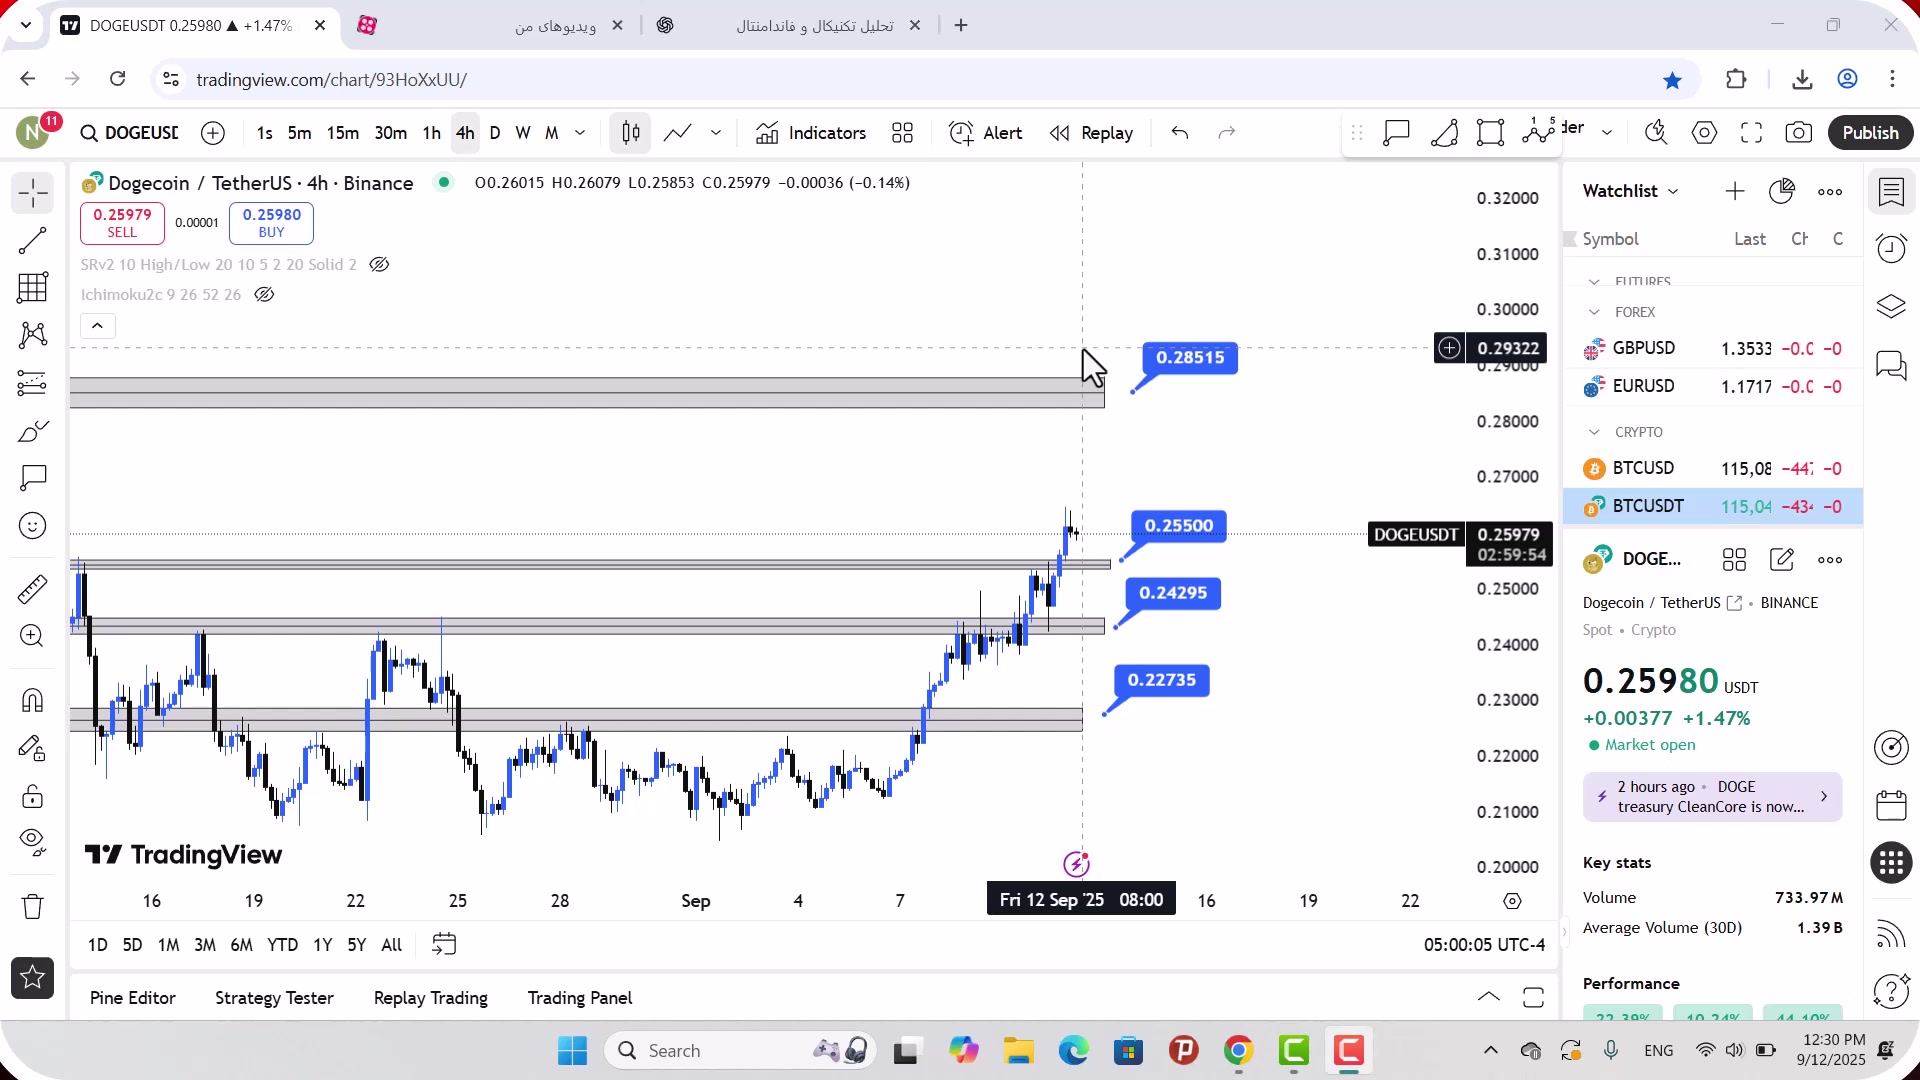Add symbol to compare with plus

click(213, 133)
